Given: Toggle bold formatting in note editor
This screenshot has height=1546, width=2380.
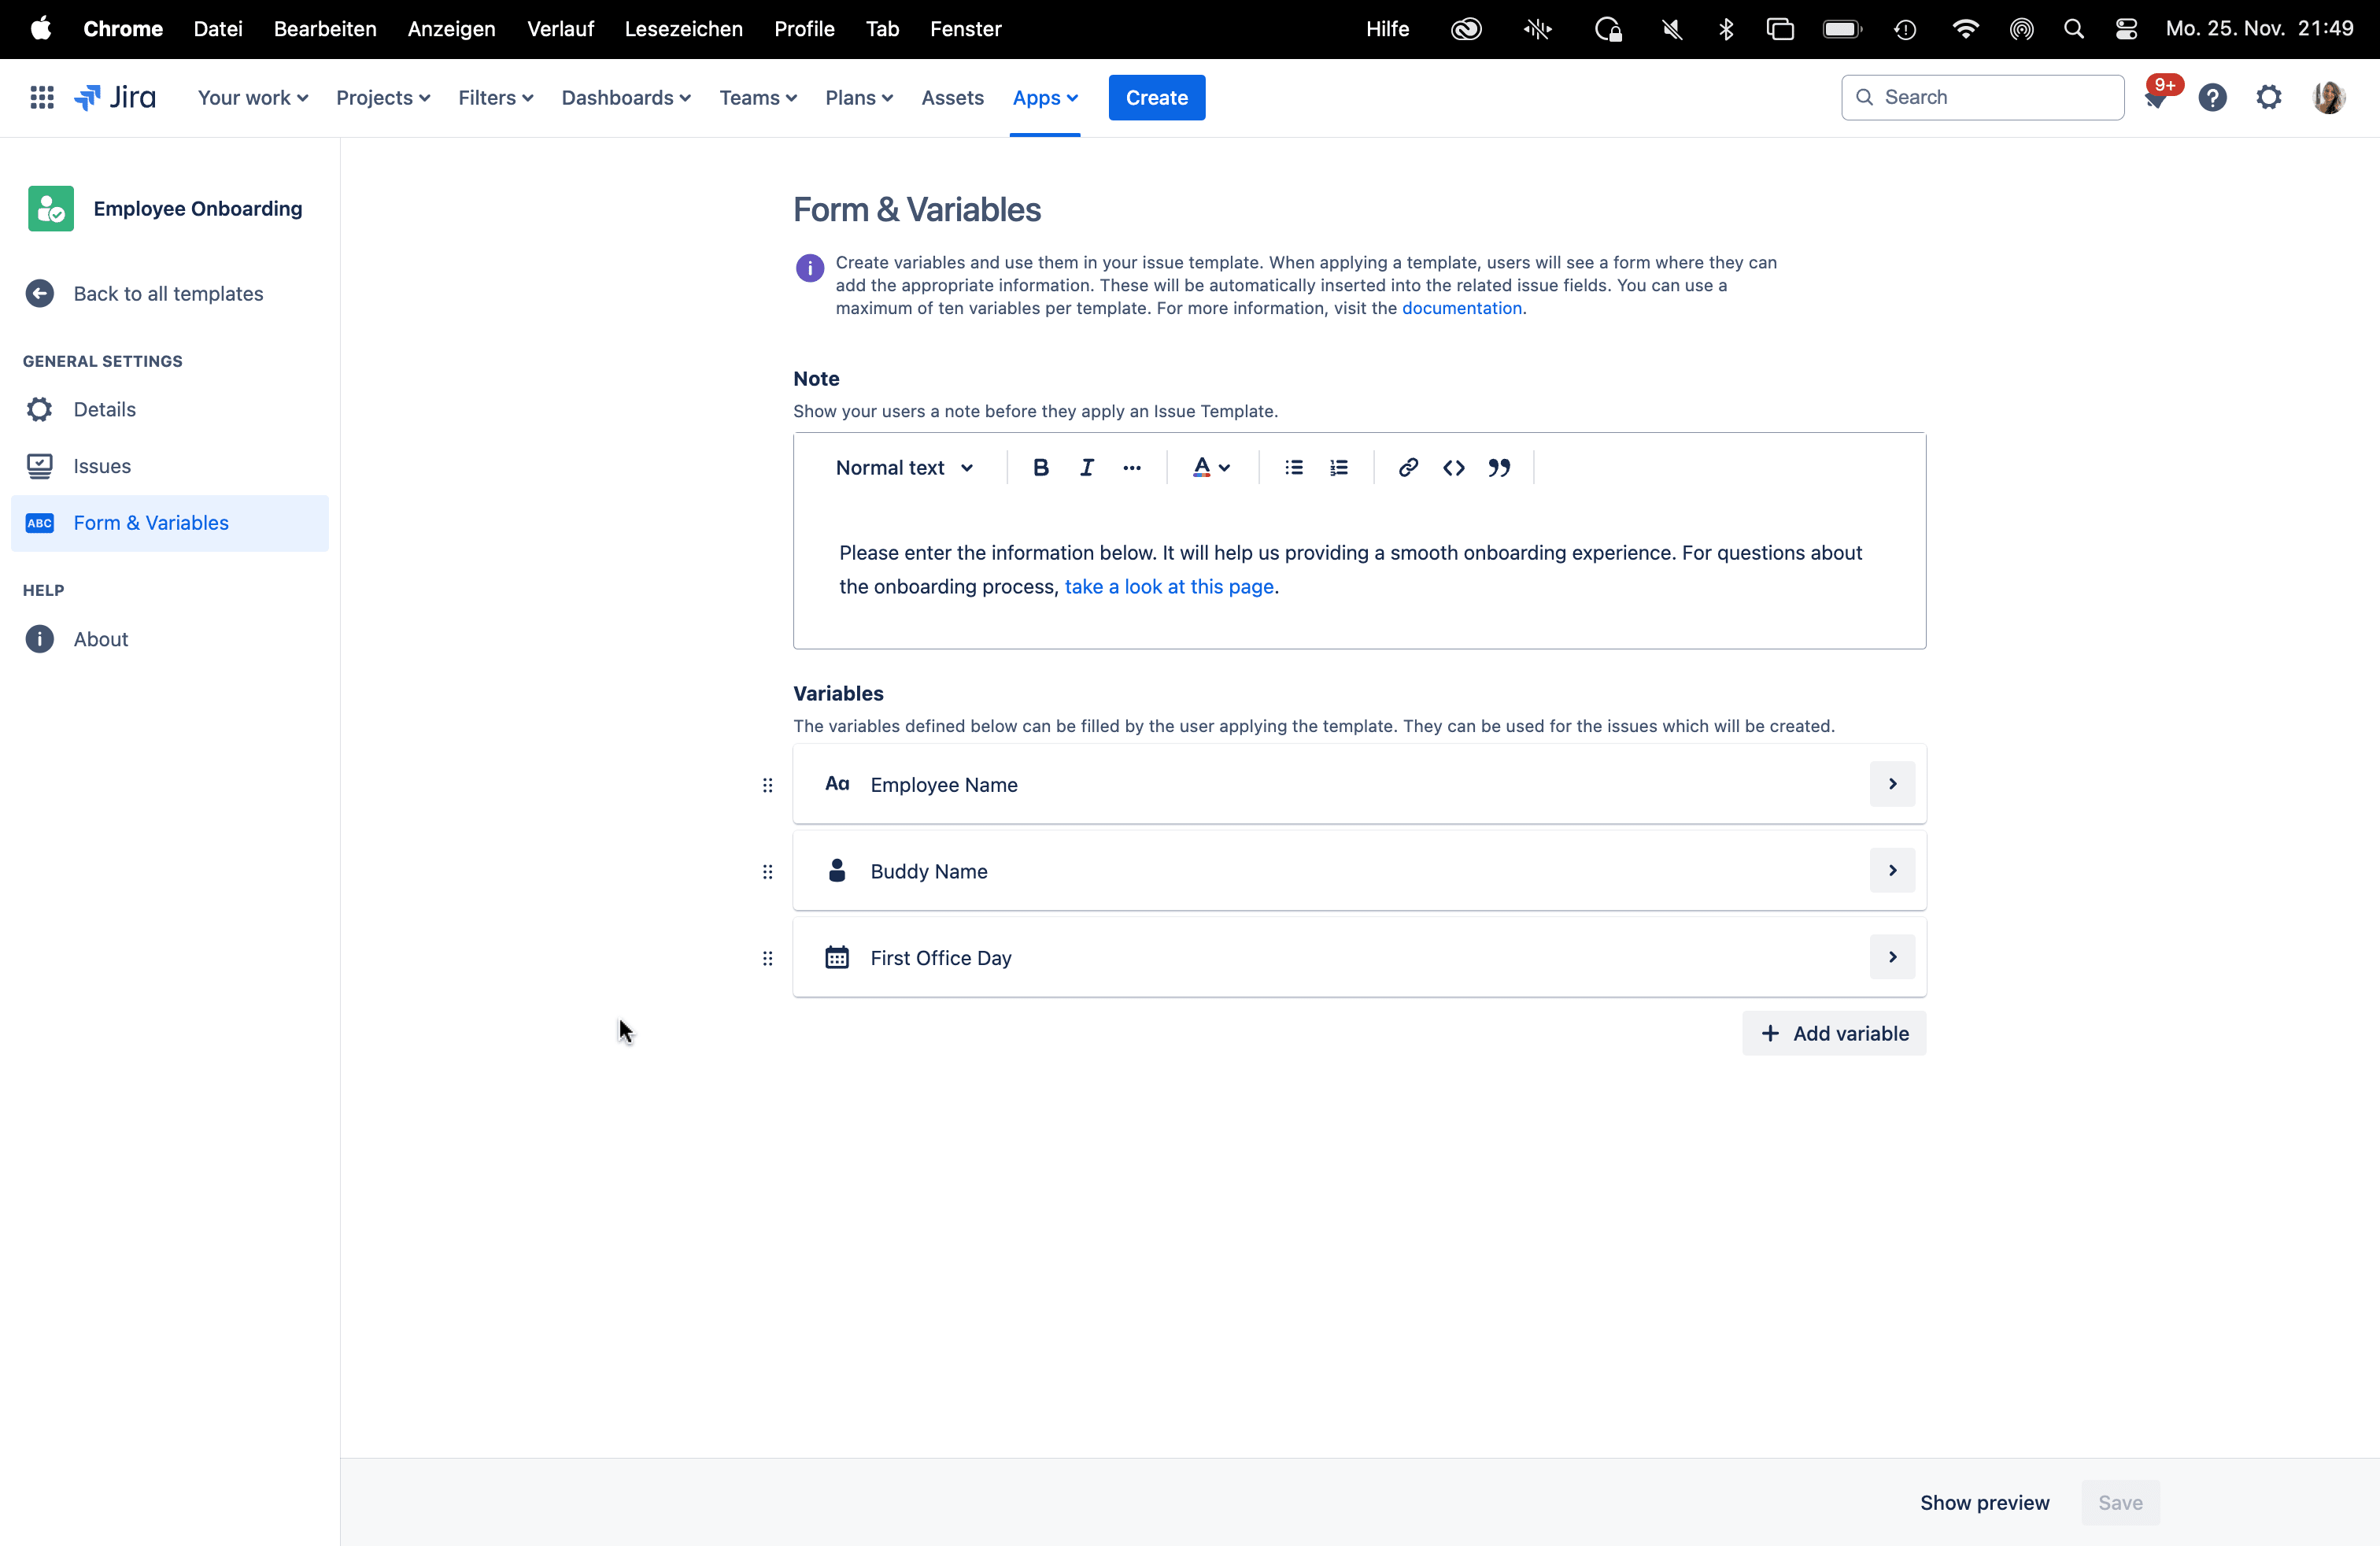Looking at the screenshot, I should [x=1040, y=467].
